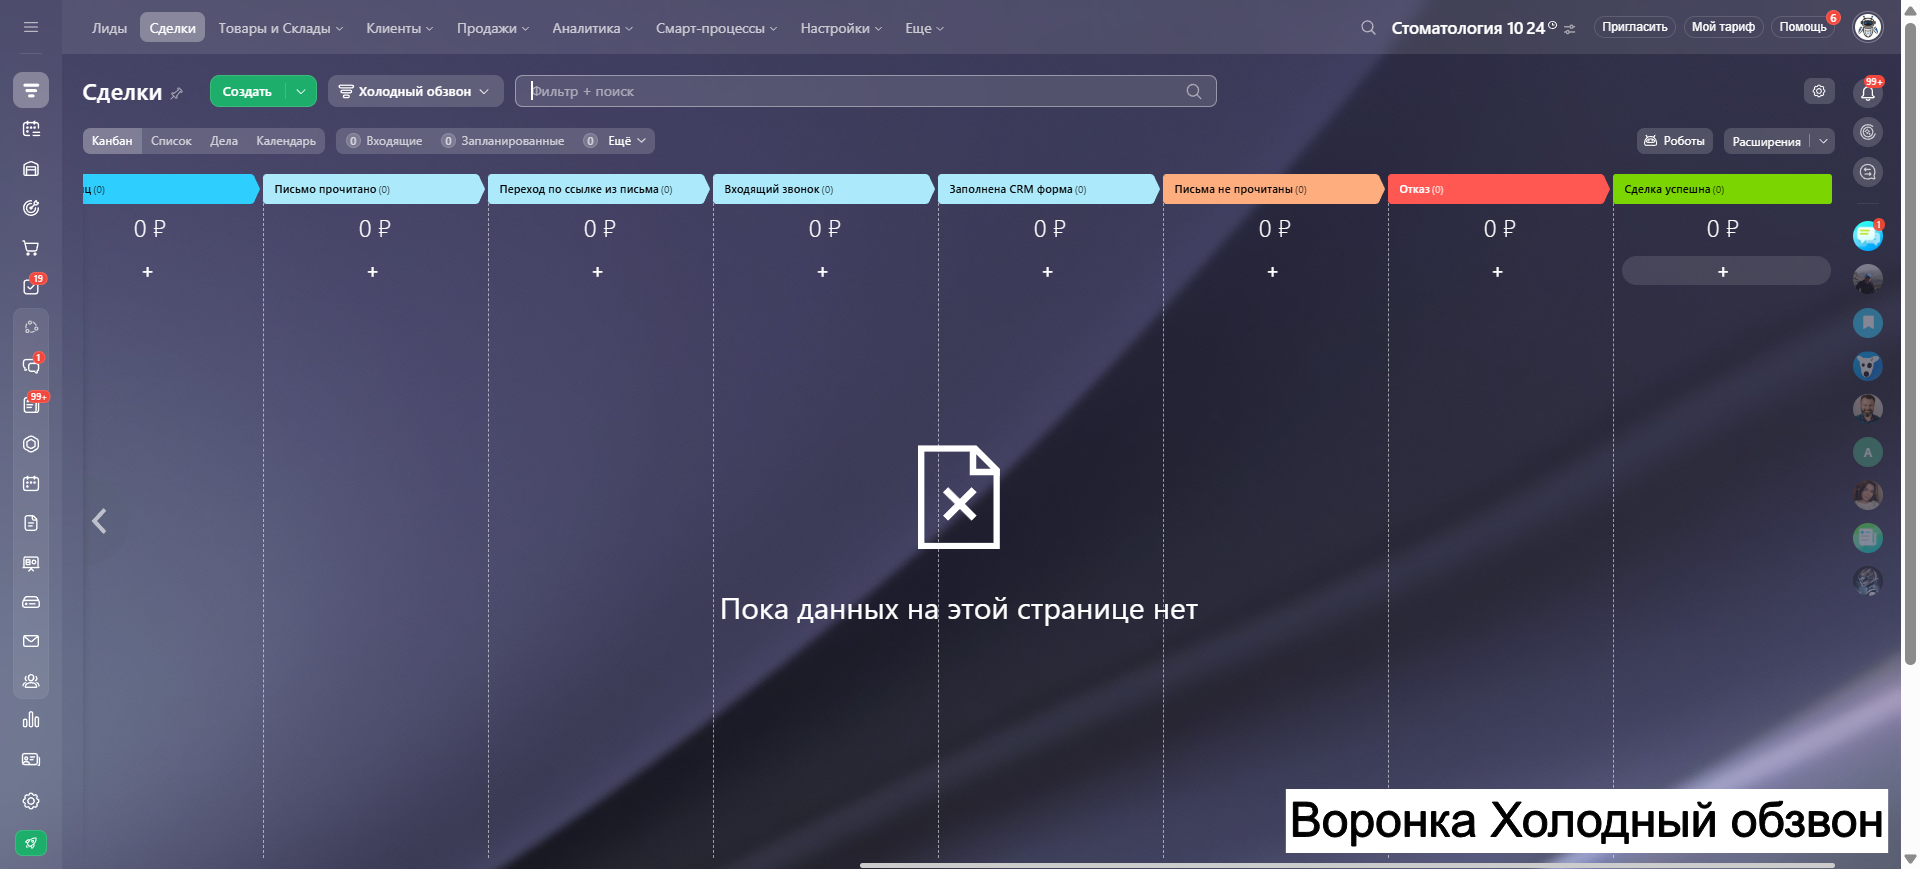Open the mail envelope icon in the left sidebar
This screenshot has height=869, width=1920.
point(31,641)
